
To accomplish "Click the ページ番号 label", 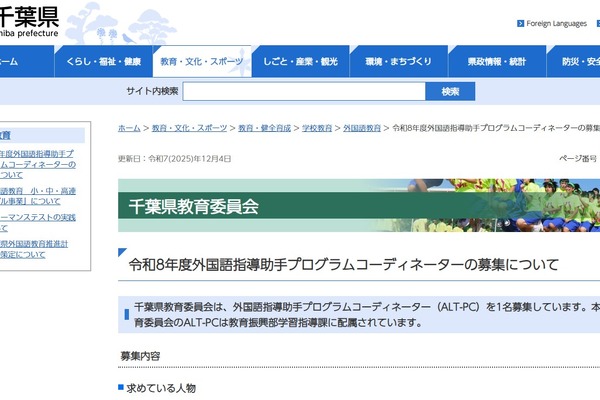I will (577, 158).
